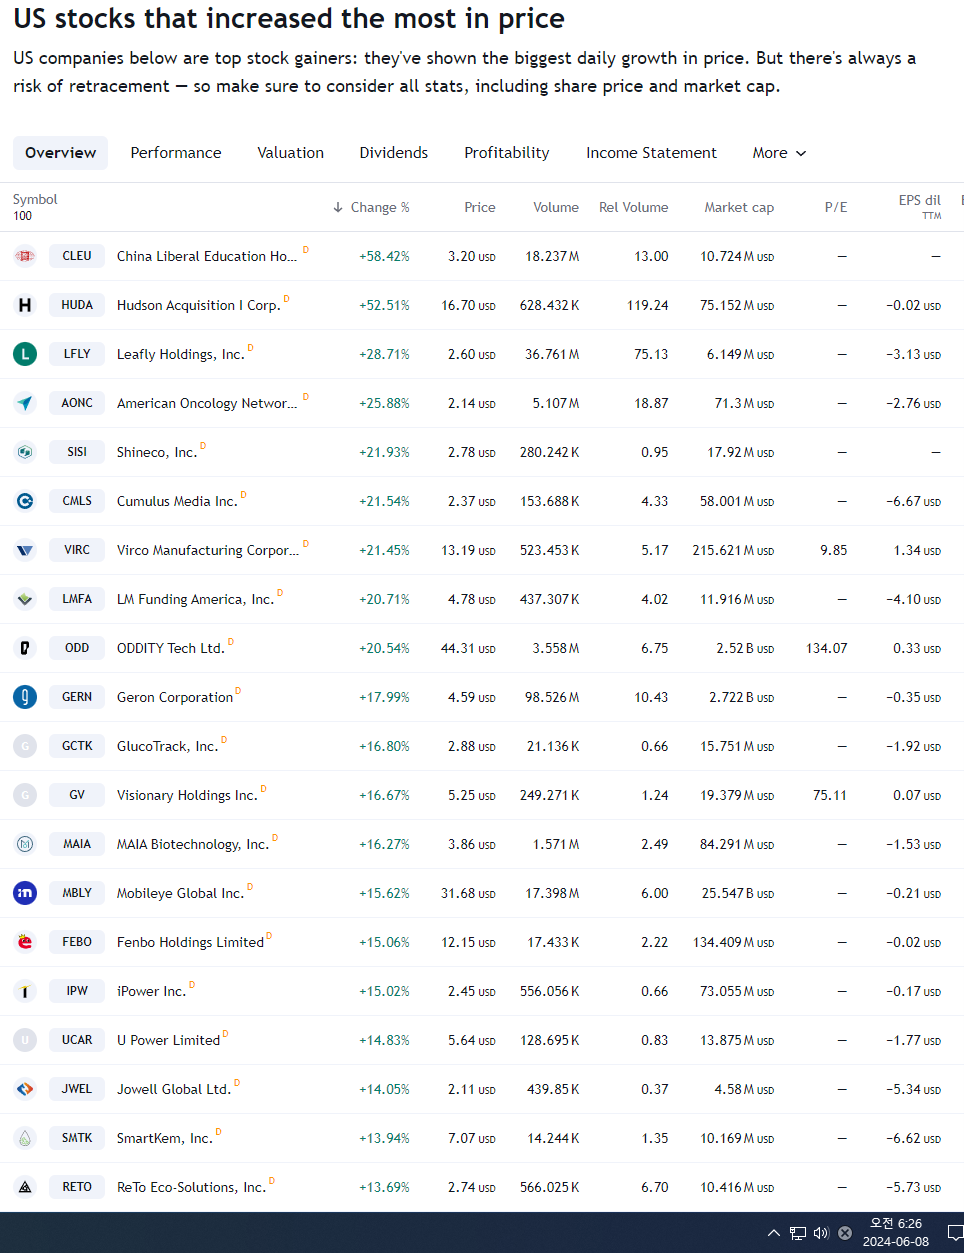Open the volume speaker tray icon
This screenshot has height=1253, width=964.
pos(821,1233)
